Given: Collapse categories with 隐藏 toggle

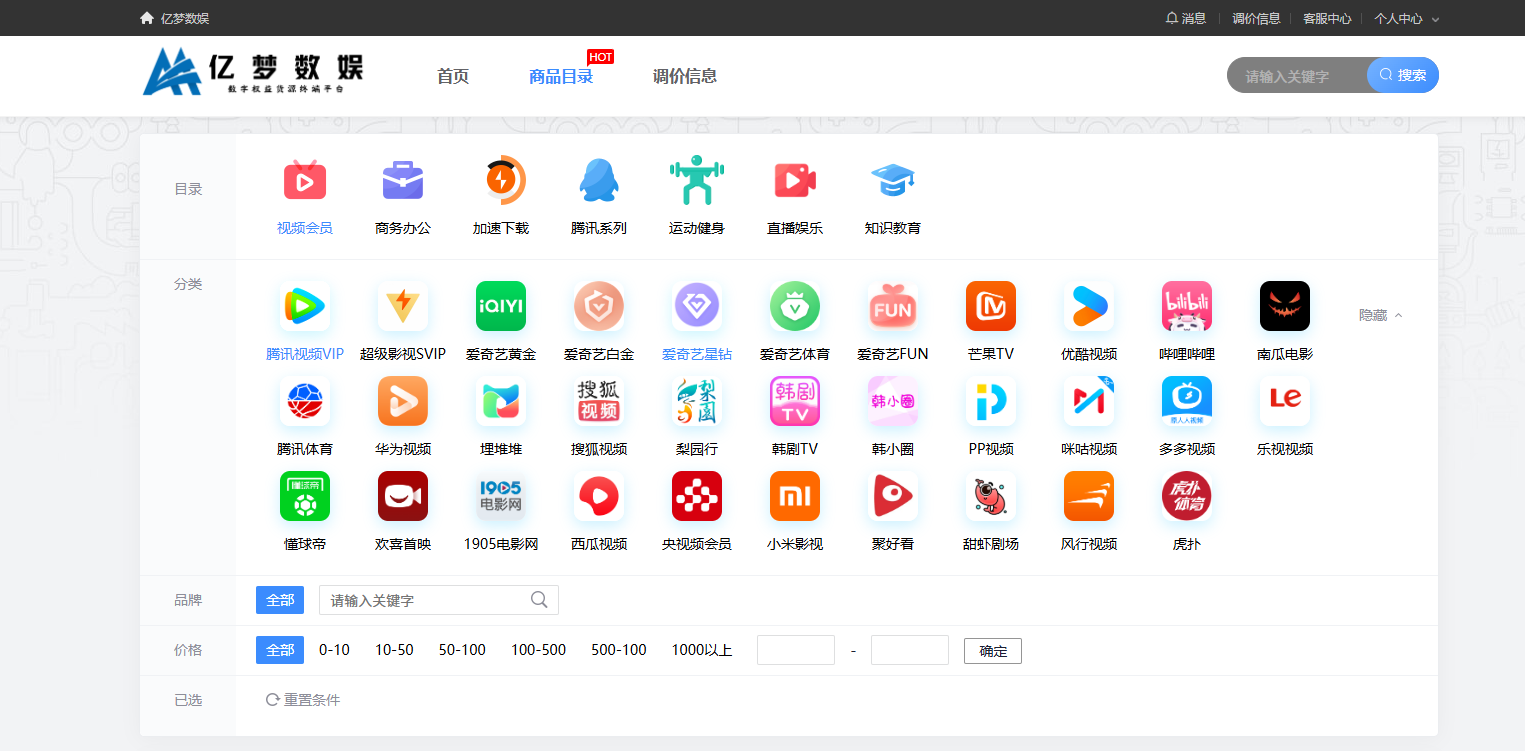Looking at the screenshot, I should (x=1381, y=315).
